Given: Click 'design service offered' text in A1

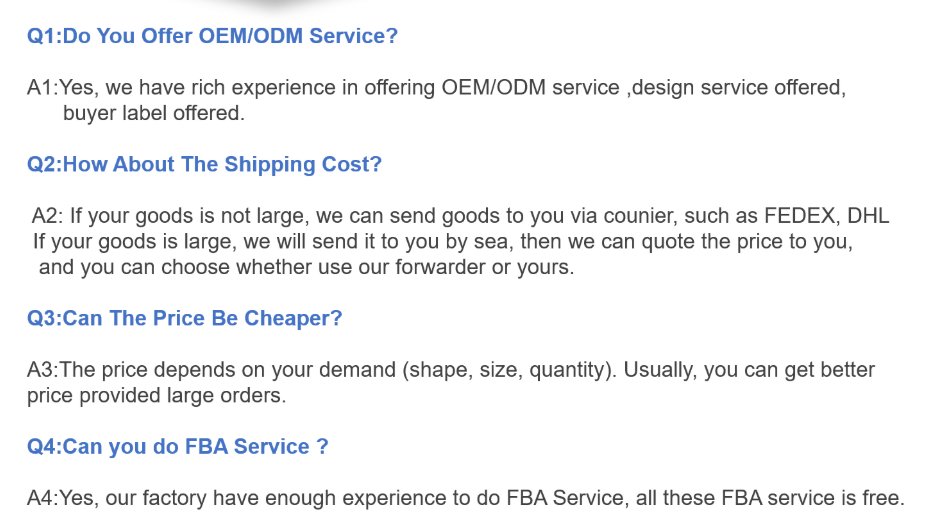Looking at the screenshot, I should 736,88.
